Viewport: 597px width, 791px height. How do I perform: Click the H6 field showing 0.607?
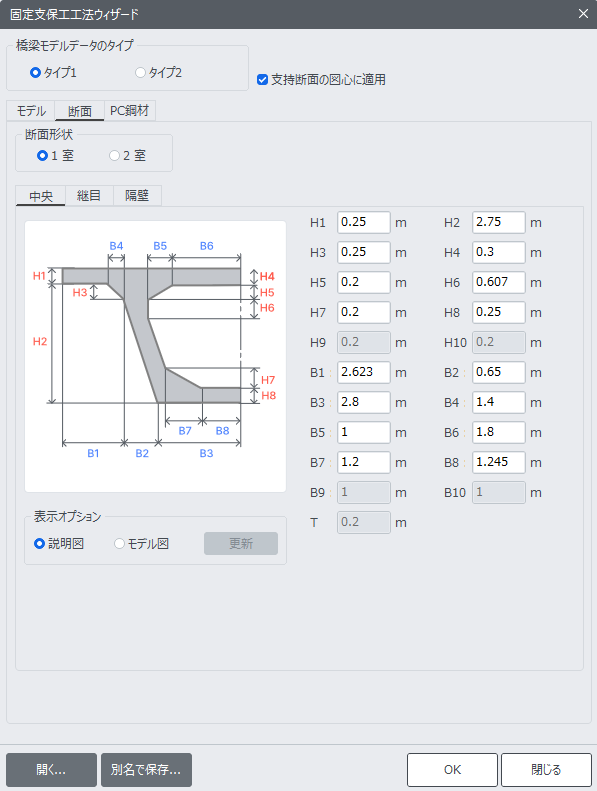499,282
